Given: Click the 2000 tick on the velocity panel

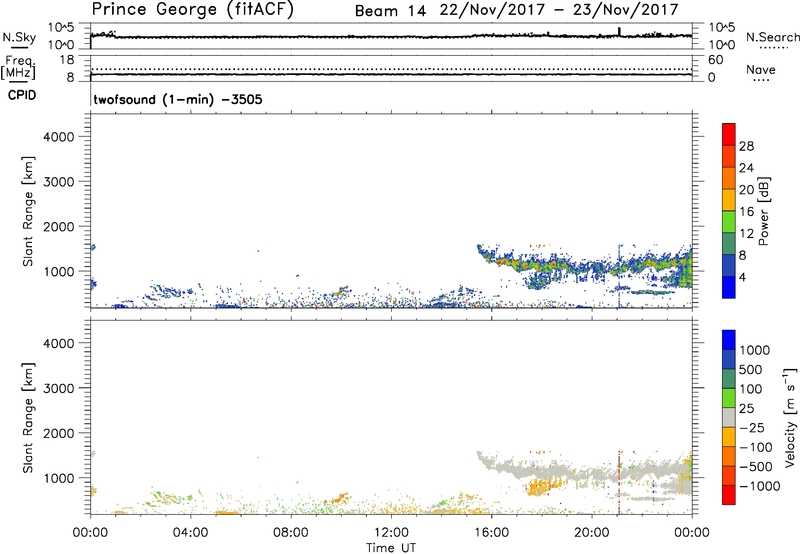Looking at the screenshot, I should click(x=58, y=433).
